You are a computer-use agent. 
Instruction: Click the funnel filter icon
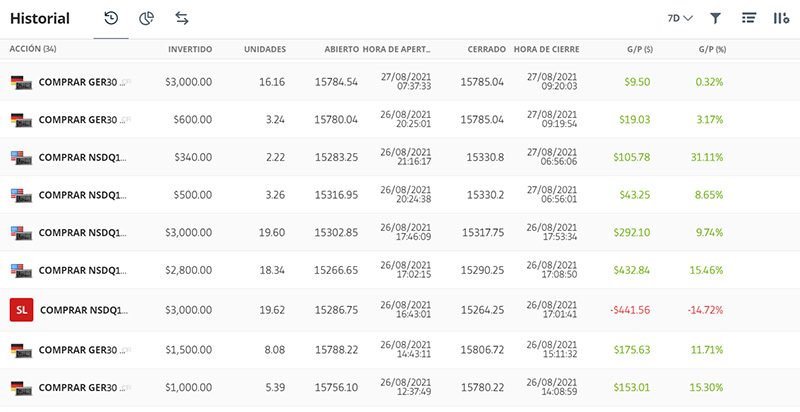pyautogui.click(x=715, y=19)
